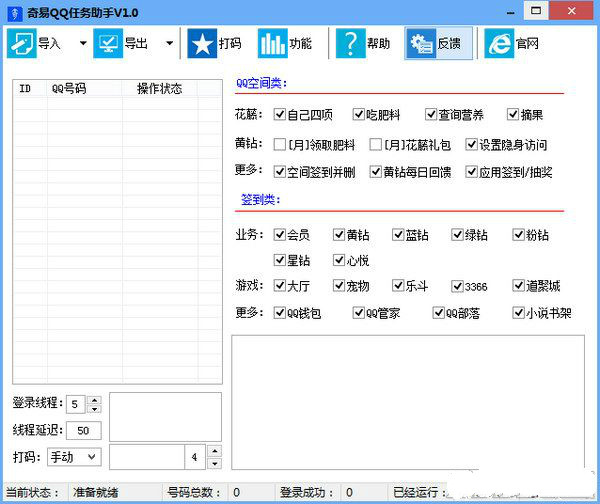Screen dimensions: 600x504
Task: Click the app logo in title bar
Action: coord(15,13)
